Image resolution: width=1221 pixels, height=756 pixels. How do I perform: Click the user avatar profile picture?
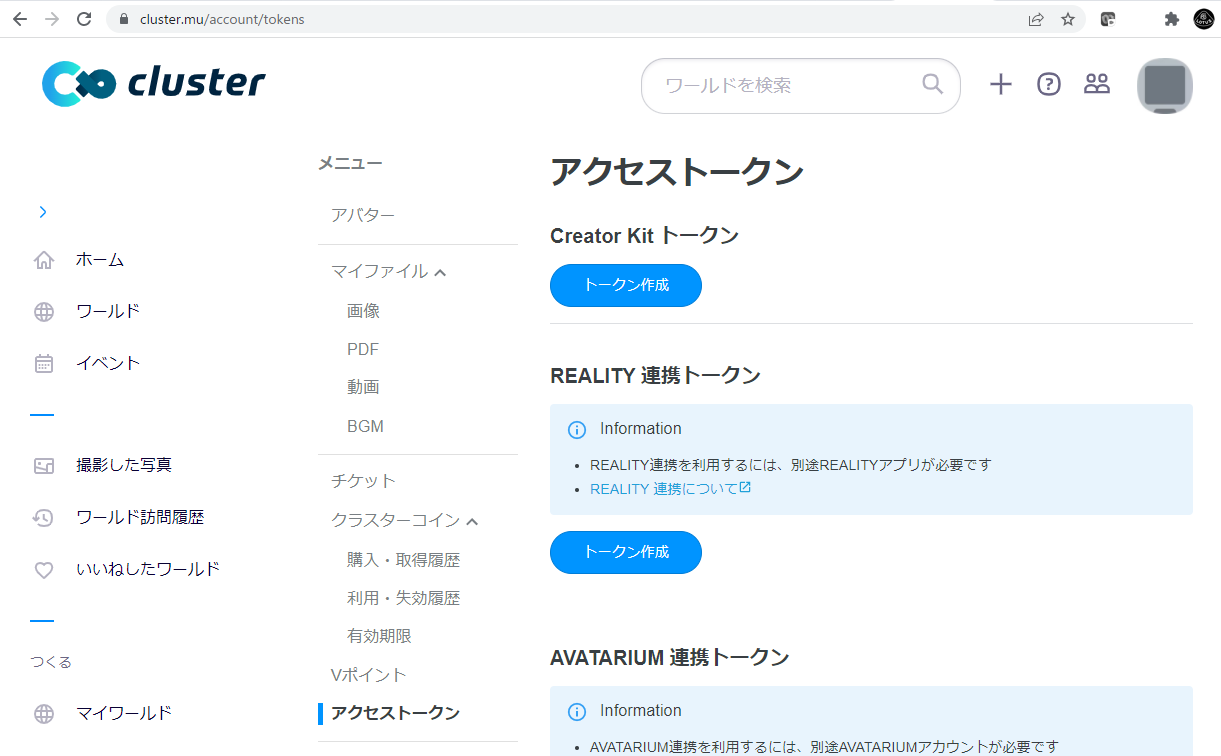pos(1165,86)
